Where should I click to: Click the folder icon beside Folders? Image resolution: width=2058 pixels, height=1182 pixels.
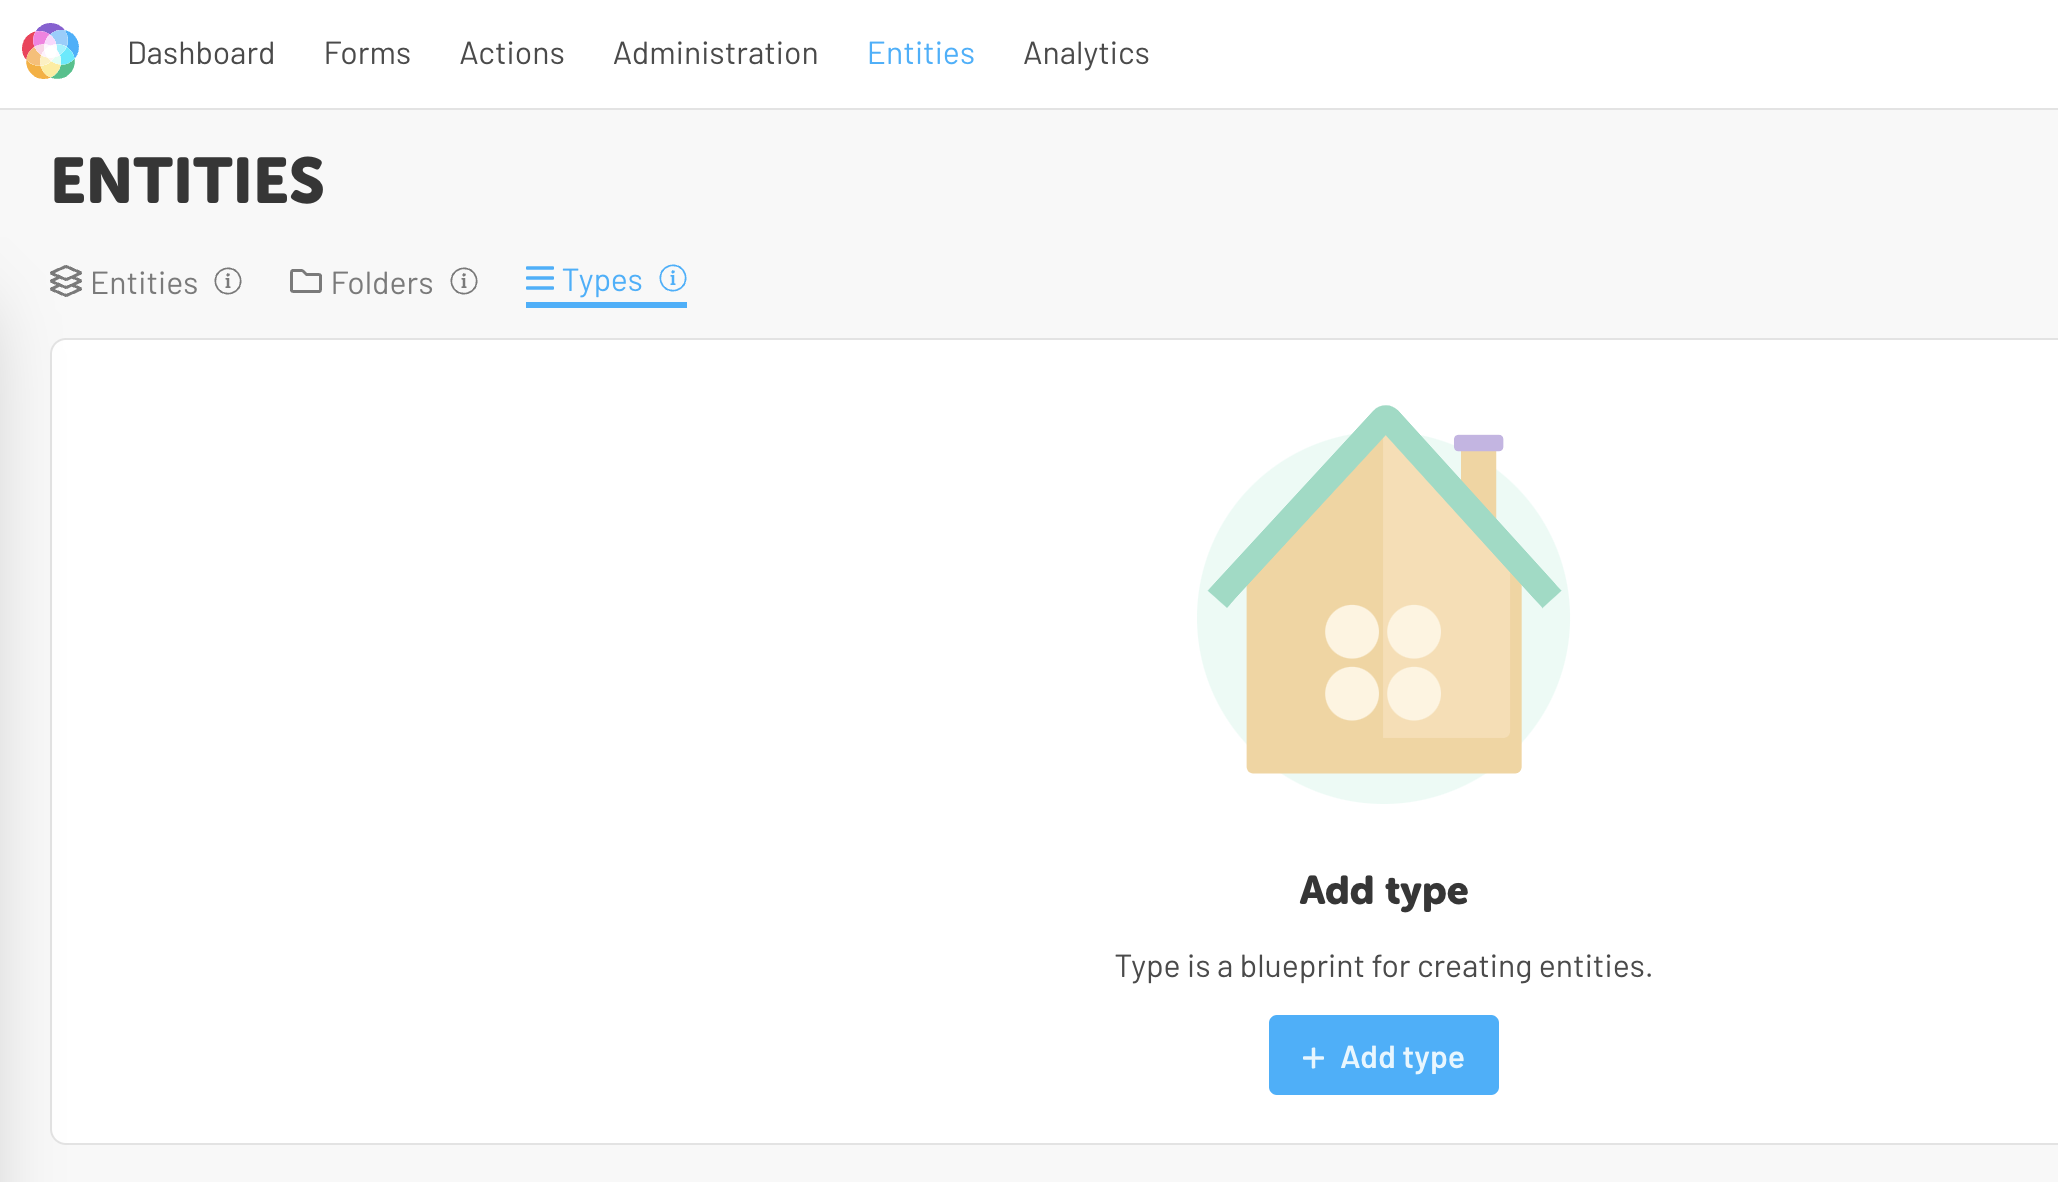(x=305, y=282)
